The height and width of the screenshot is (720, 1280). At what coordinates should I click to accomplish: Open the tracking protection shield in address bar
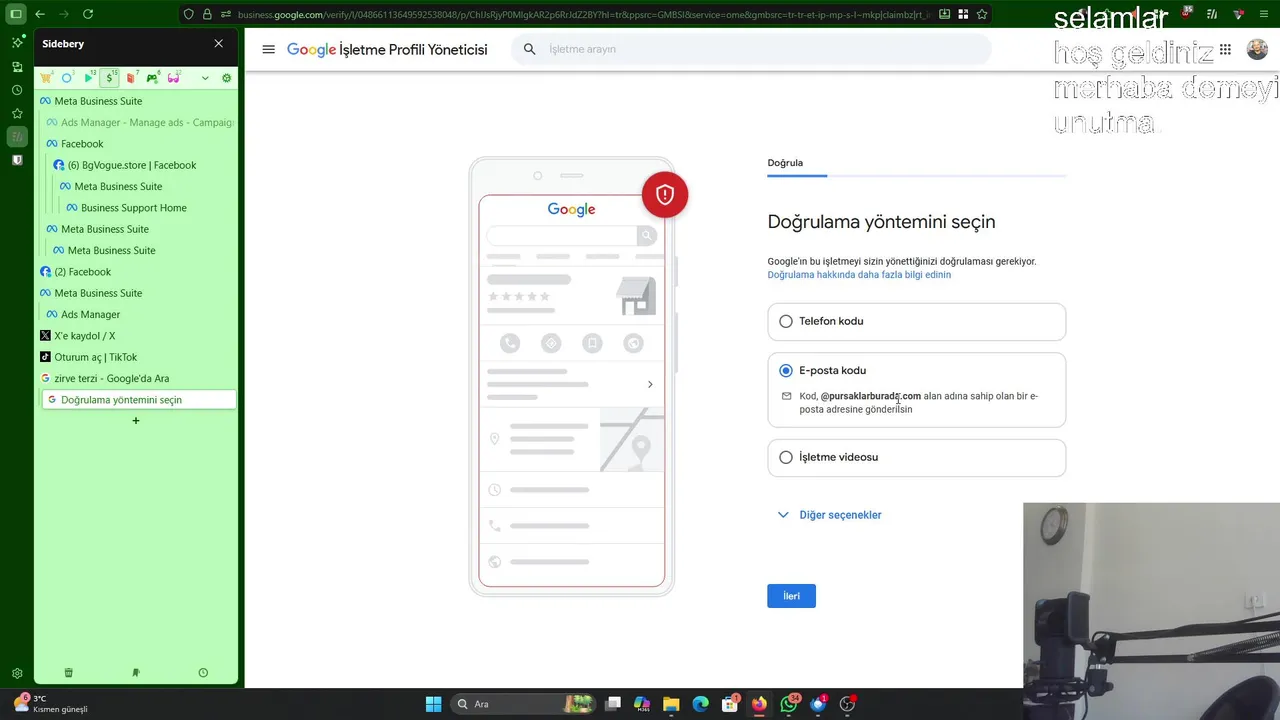[189, 14]
